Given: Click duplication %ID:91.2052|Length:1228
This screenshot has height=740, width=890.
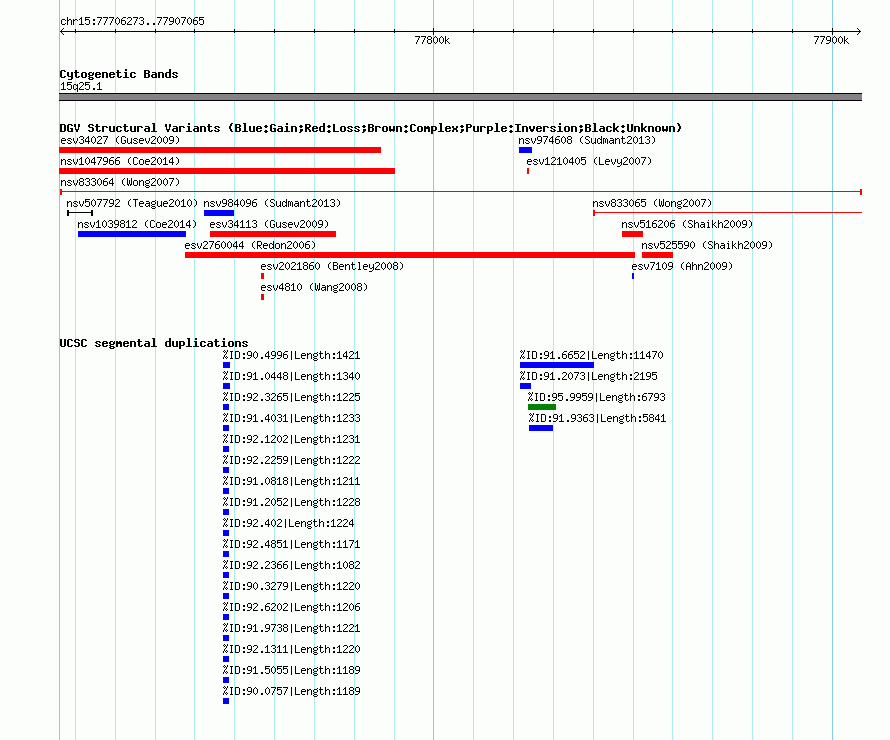Looking at the screenshot, I should [291, 502].
